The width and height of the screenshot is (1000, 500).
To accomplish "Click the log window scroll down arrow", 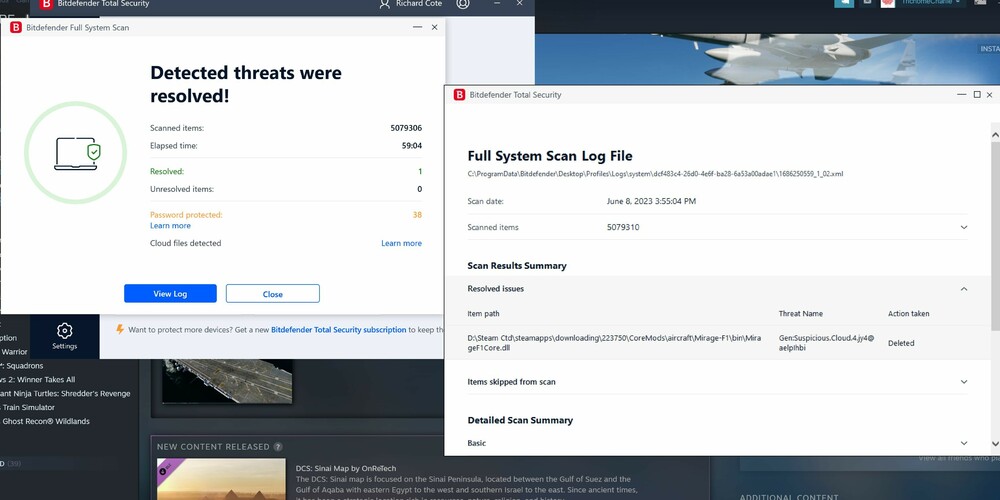I will point(995,444).
